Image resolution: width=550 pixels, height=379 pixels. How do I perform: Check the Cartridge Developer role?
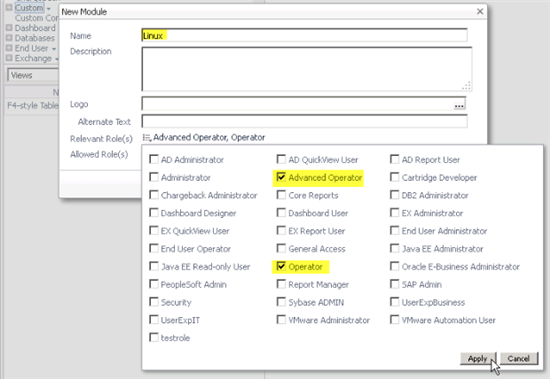coord(394,177)
